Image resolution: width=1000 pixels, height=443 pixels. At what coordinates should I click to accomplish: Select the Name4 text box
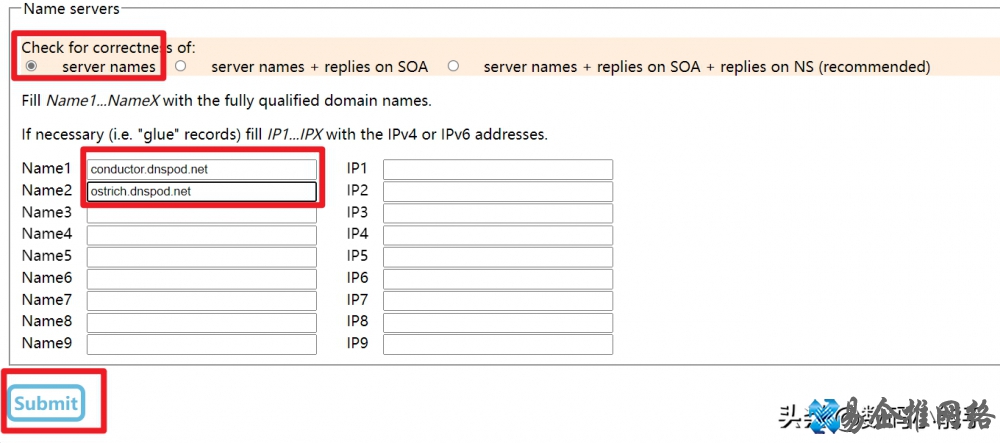pyautogui.click(x=202, y=235)
